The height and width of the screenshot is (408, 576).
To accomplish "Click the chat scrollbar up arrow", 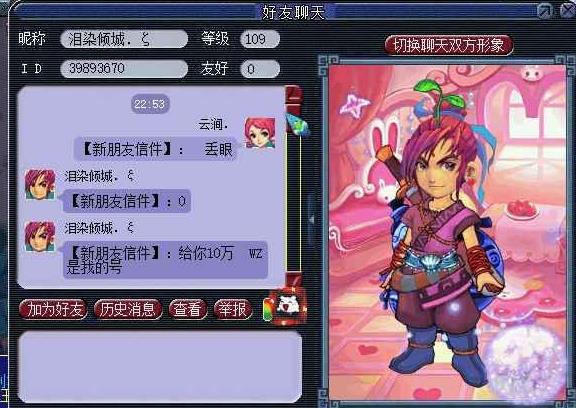I will coord(294,95).
